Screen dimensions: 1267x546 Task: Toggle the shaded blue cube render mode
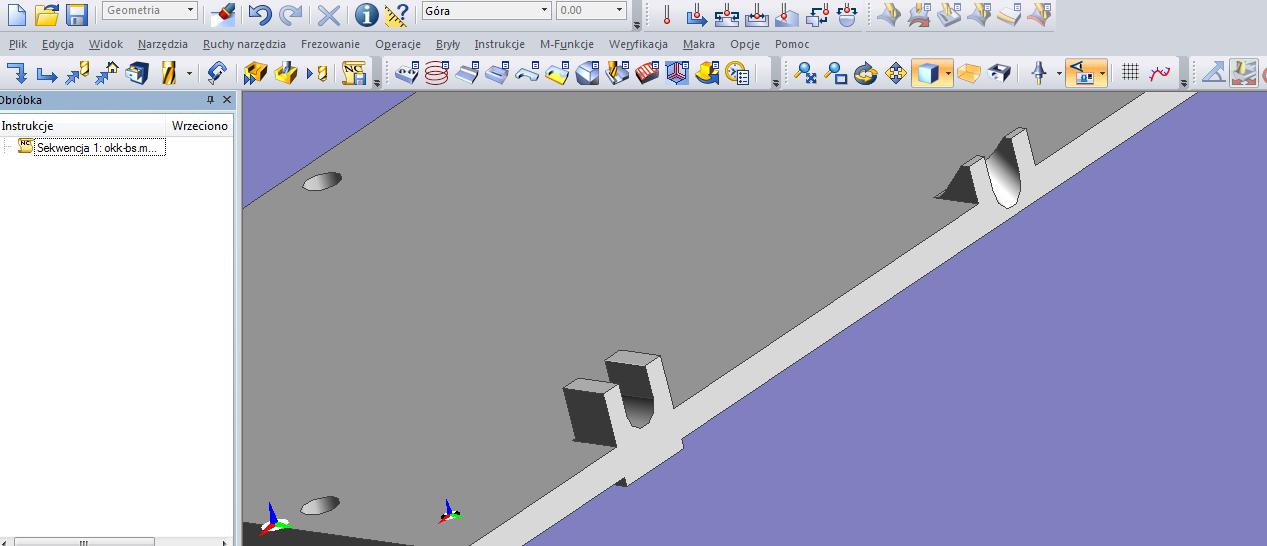pyautogui.click(x=927, y=73)
